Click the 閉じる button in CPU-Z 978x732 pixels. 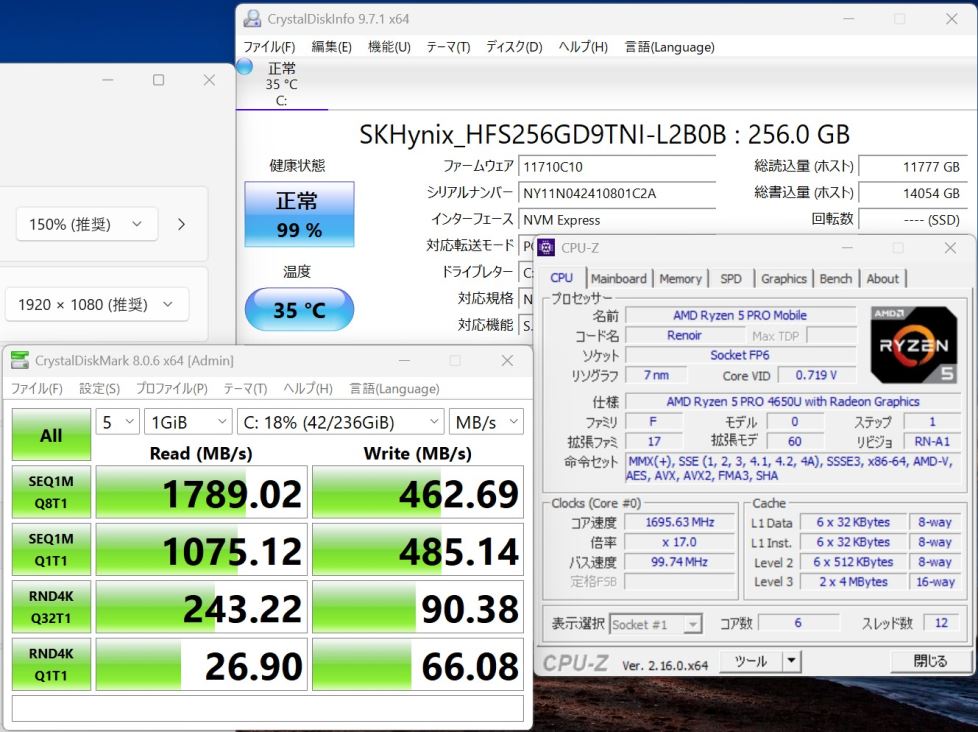(x=930, y=661)
